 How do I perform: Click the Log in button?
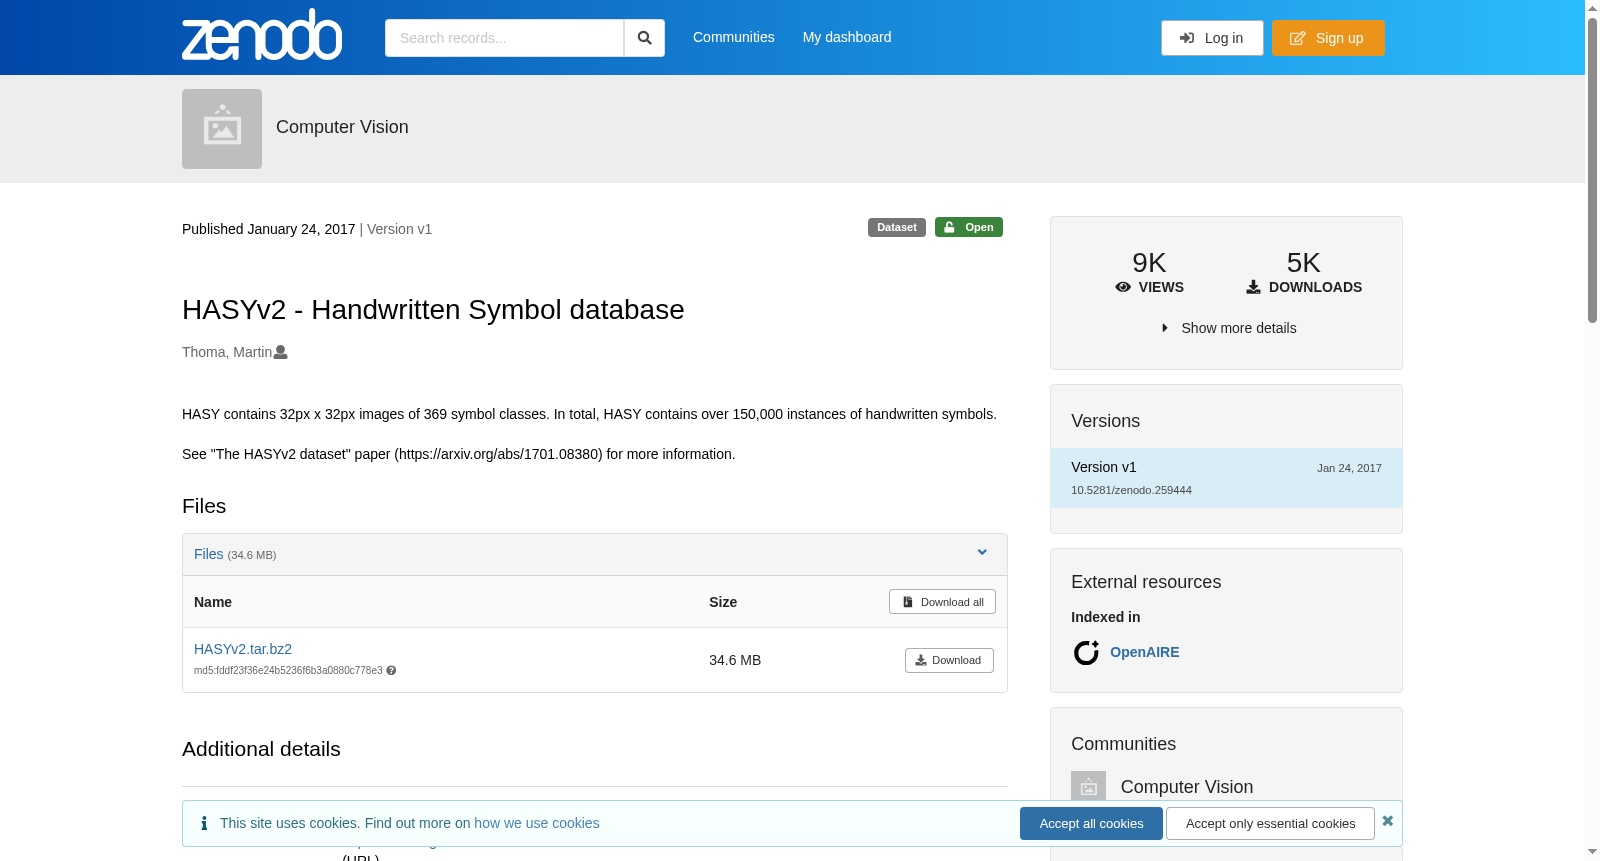tap(1212, 38)
